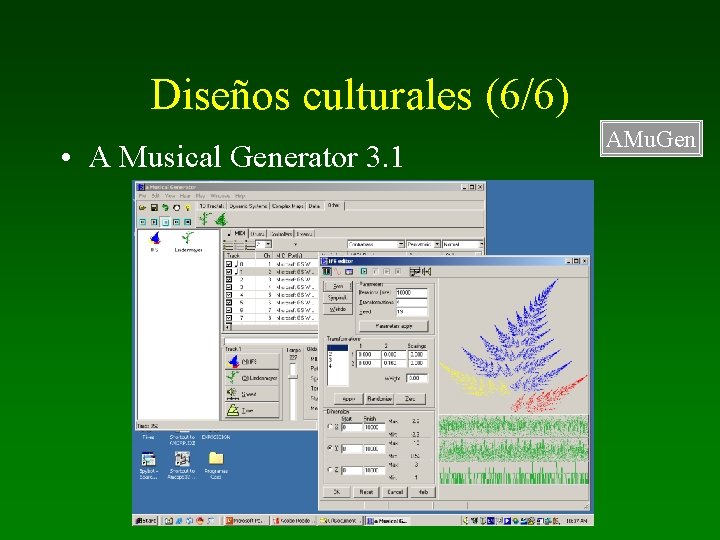
Task: Click the Cancel button in IFS editor
Action: (x=395, y=492)
